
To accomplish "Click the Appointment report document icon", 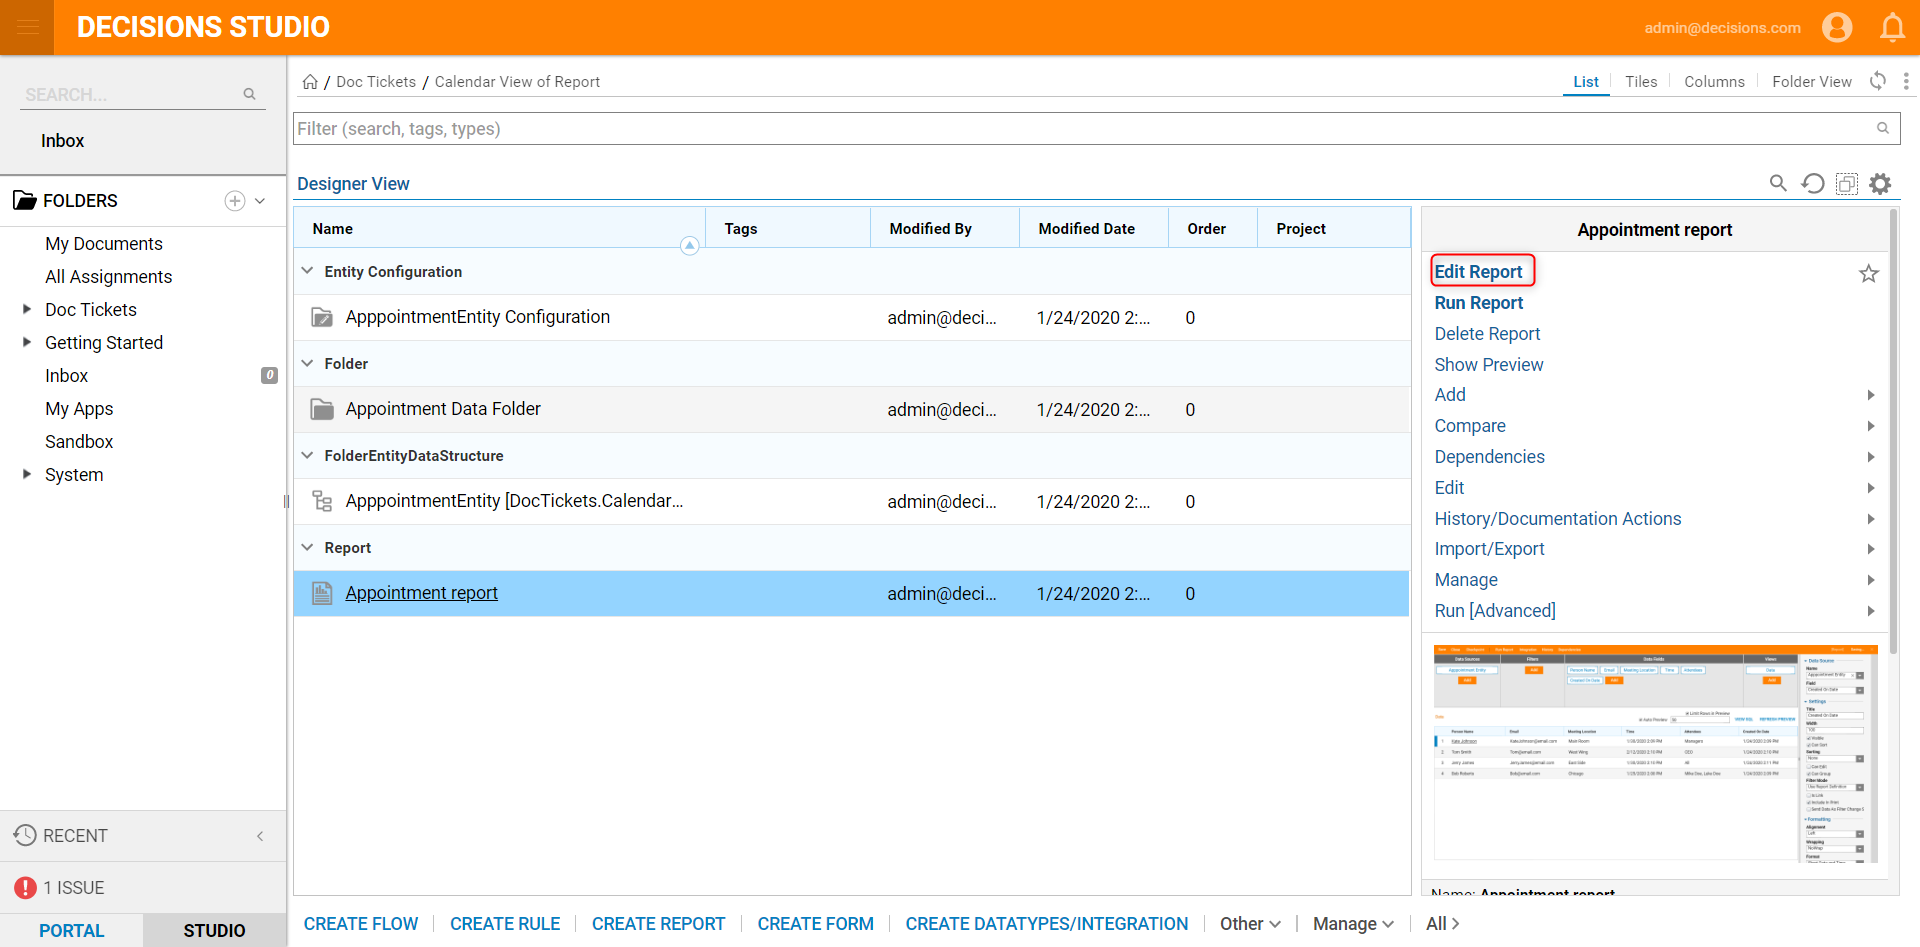I will (322, 593).
